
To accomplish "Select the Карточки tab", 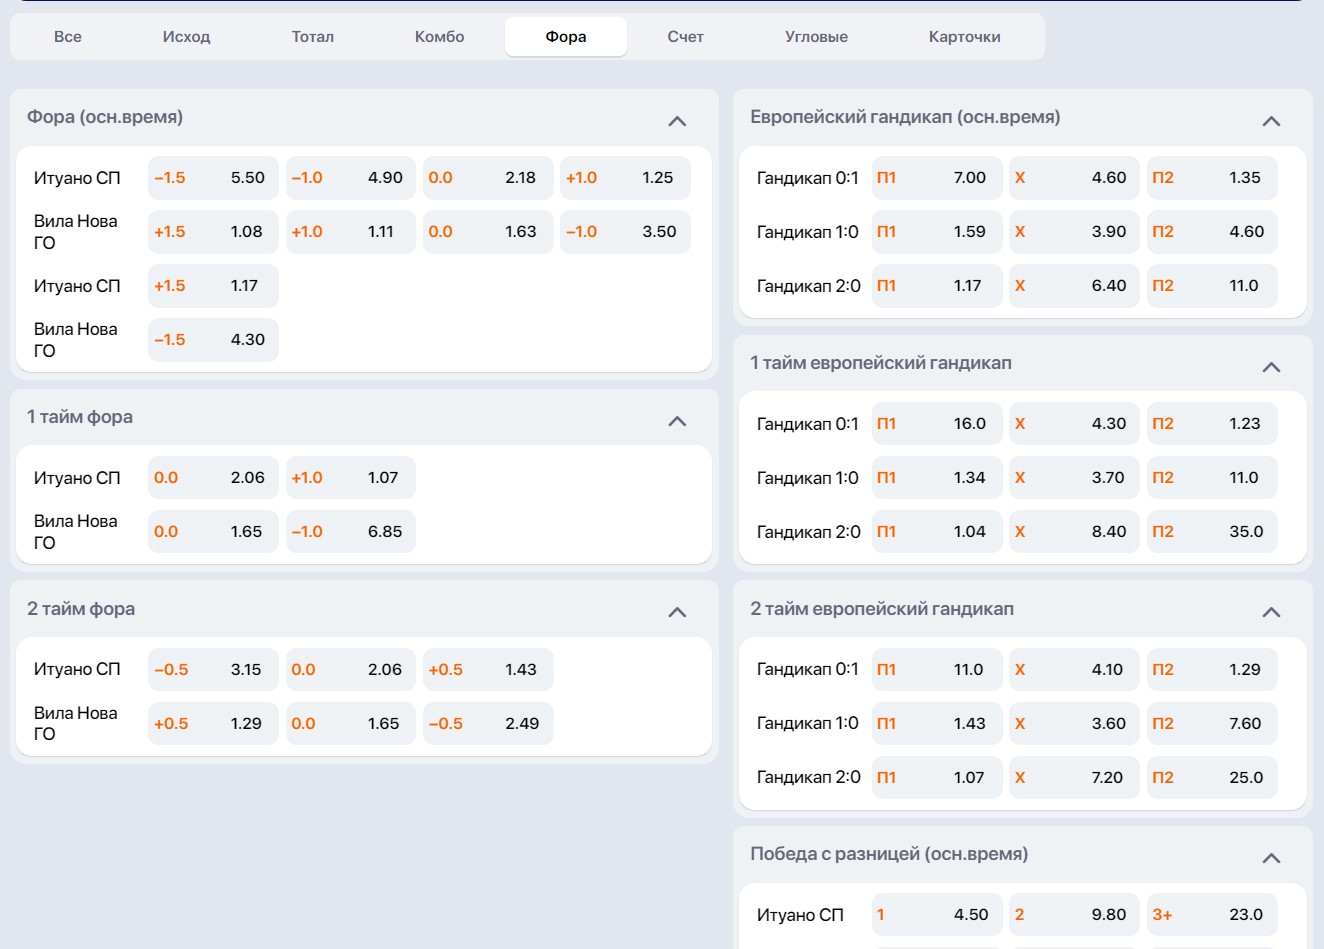I will tap(964, 37).
